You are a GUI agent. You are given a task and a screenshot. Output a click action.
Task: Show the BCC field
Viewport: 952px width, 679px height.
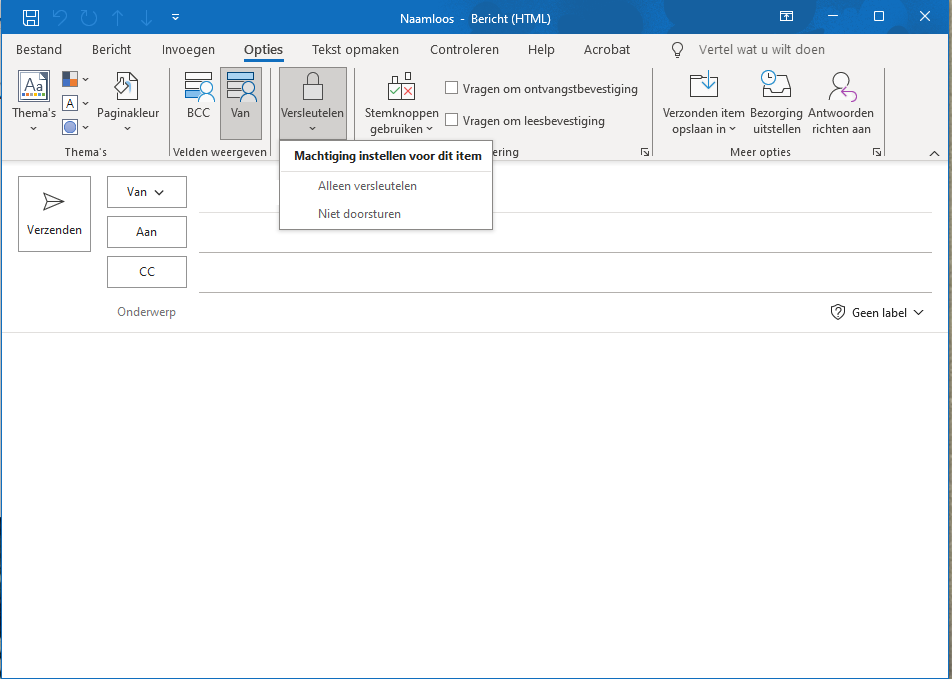click(199, 96)
